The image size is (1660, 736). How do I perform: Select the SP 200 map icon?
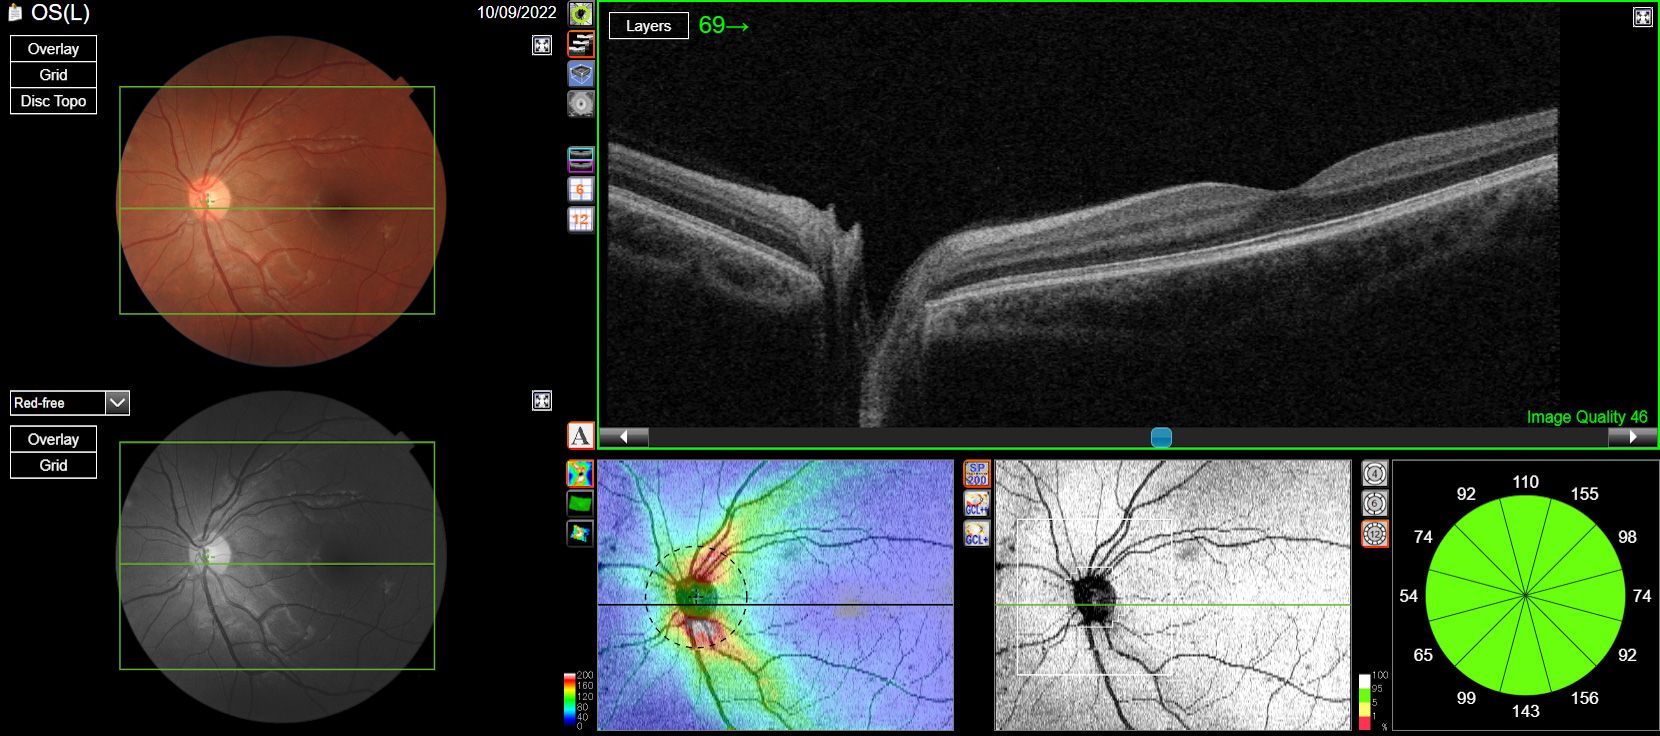[x=977, y=474]
